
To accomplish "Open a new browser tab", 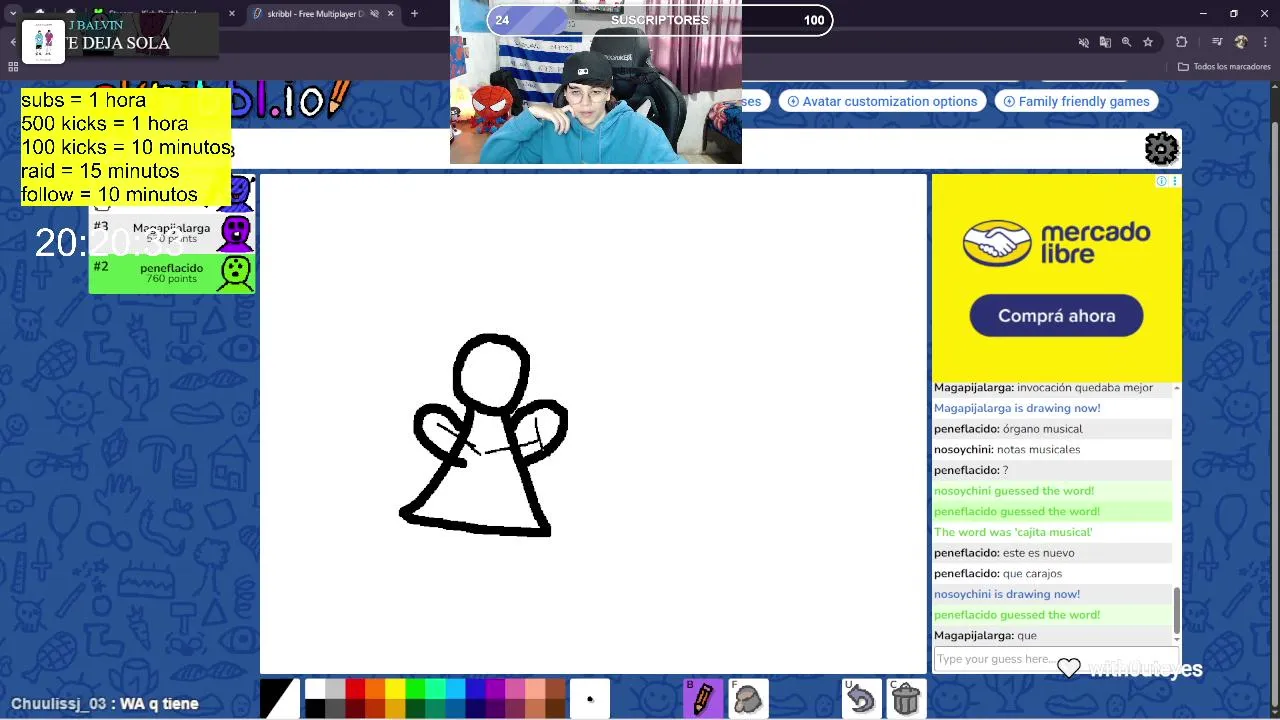I will (414, 14).
